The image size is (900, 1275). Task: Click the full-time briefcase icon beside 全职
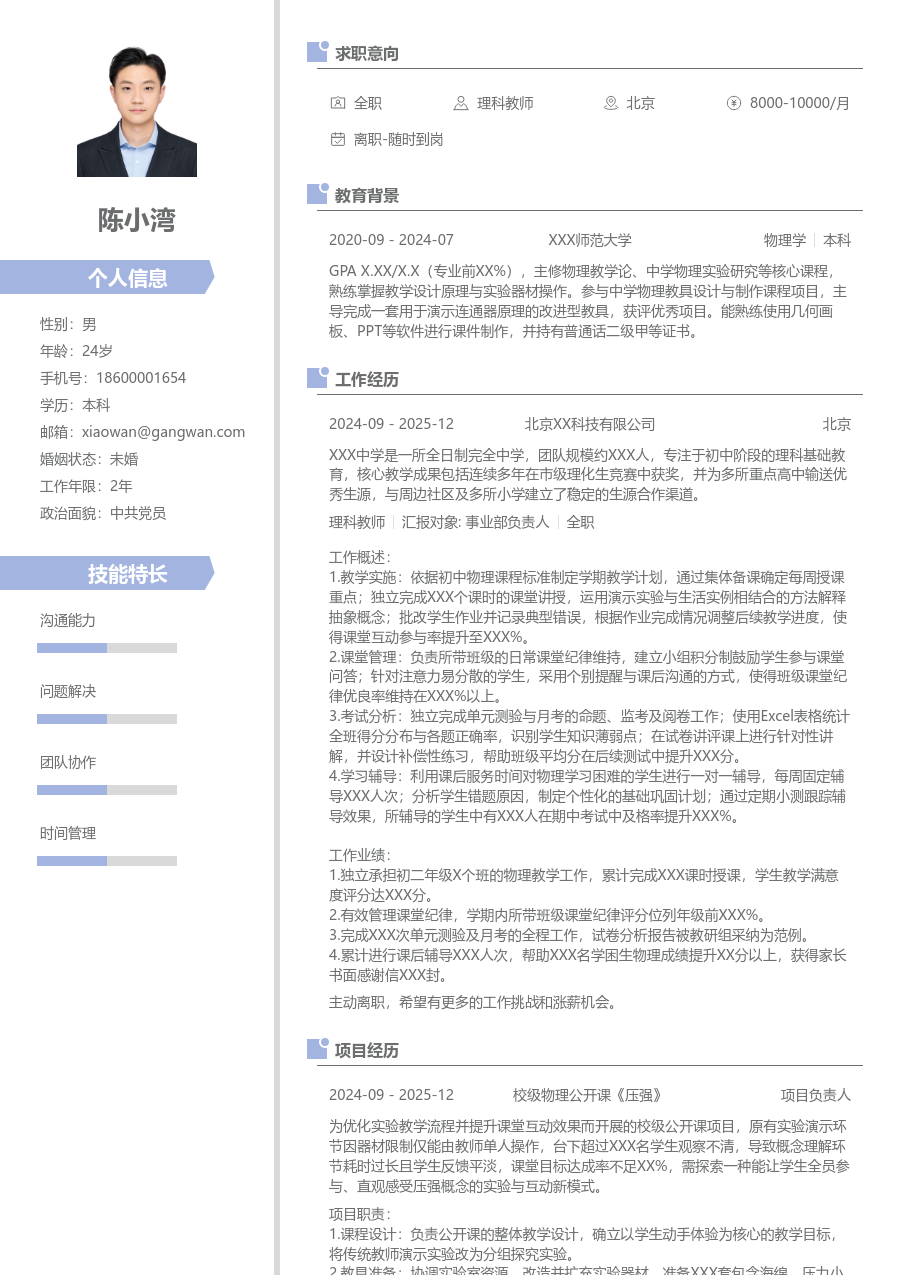coord(338,103)
